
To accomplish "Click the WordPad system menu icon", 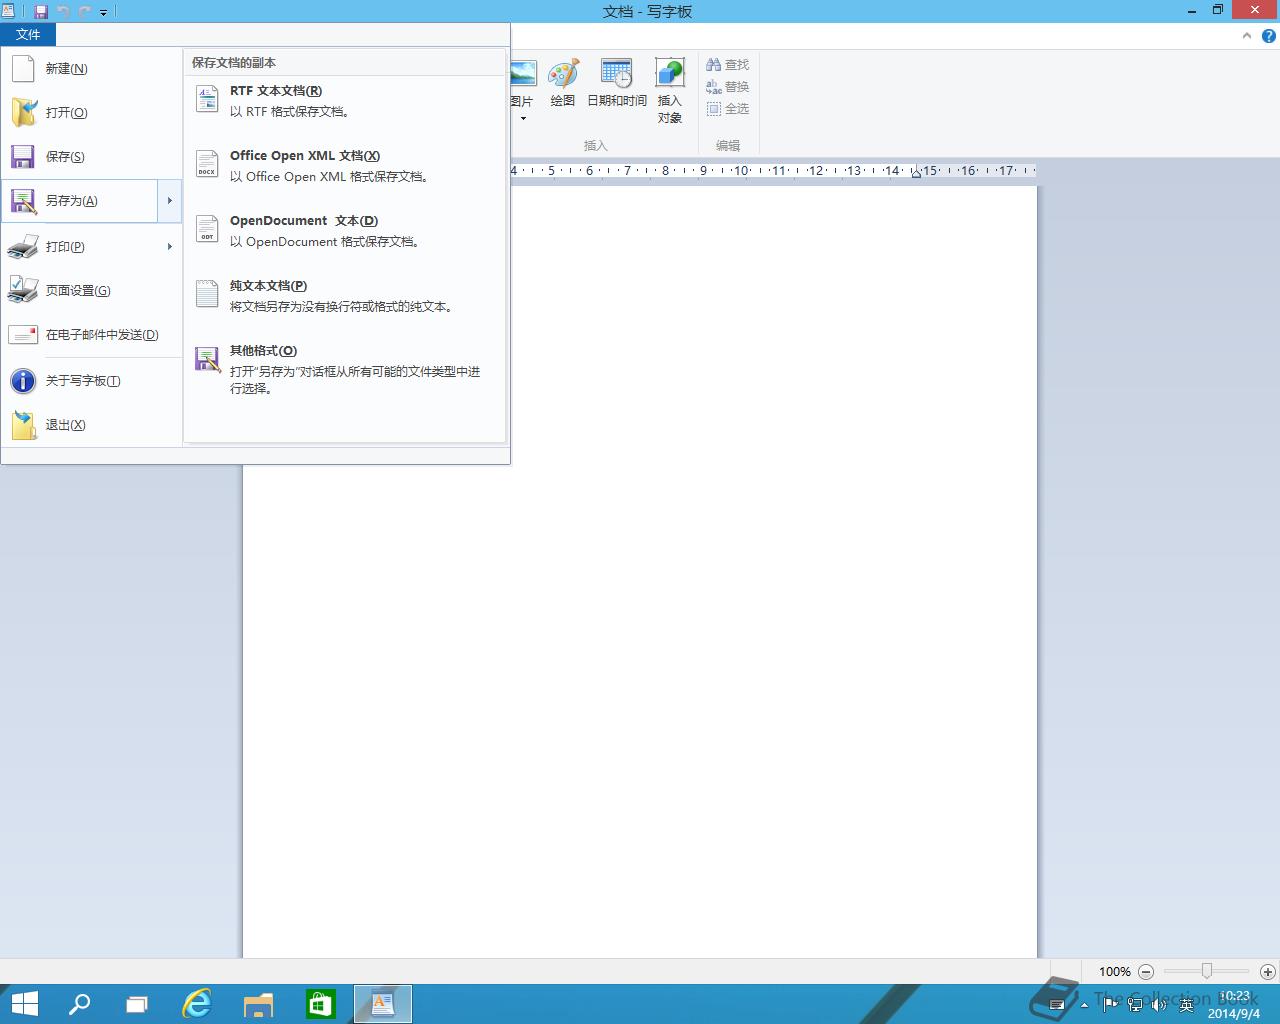I will 9,11.
